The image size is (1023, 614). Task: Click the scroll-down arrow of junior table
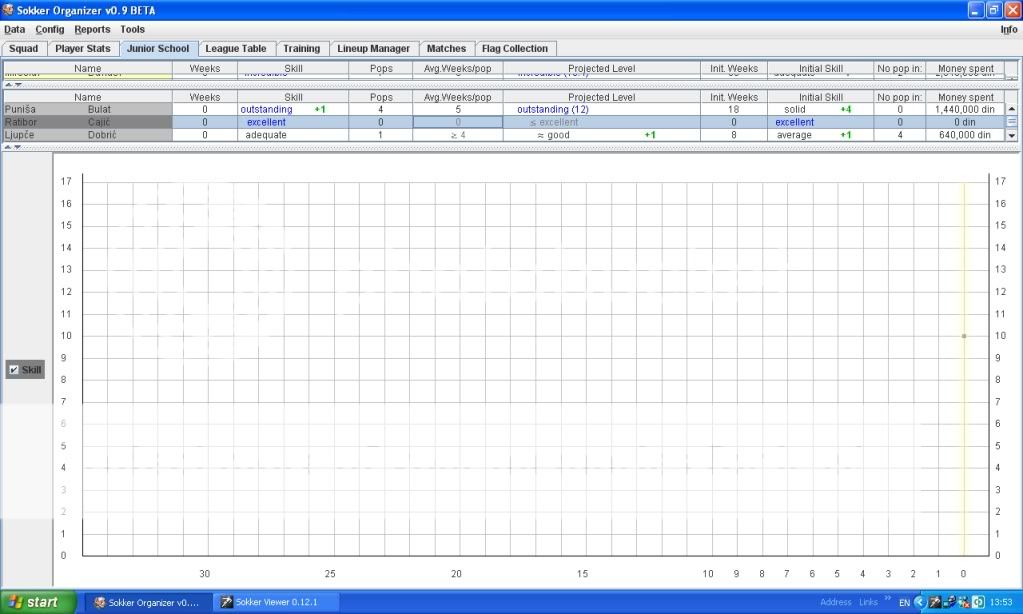click(x=1011, y=135)
